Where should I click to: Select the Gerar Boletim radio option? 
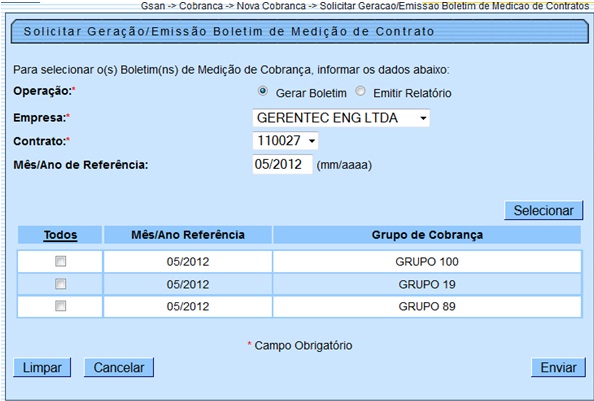[x=263, y=91]
